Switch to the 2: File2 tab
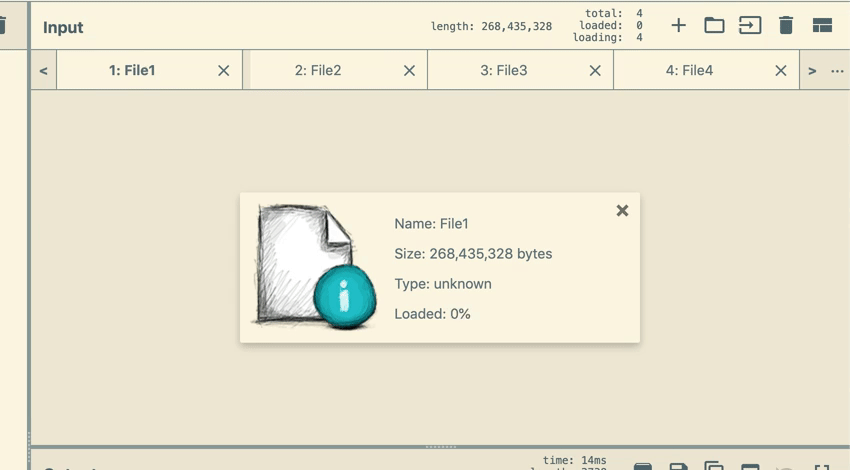 [318, 71]
